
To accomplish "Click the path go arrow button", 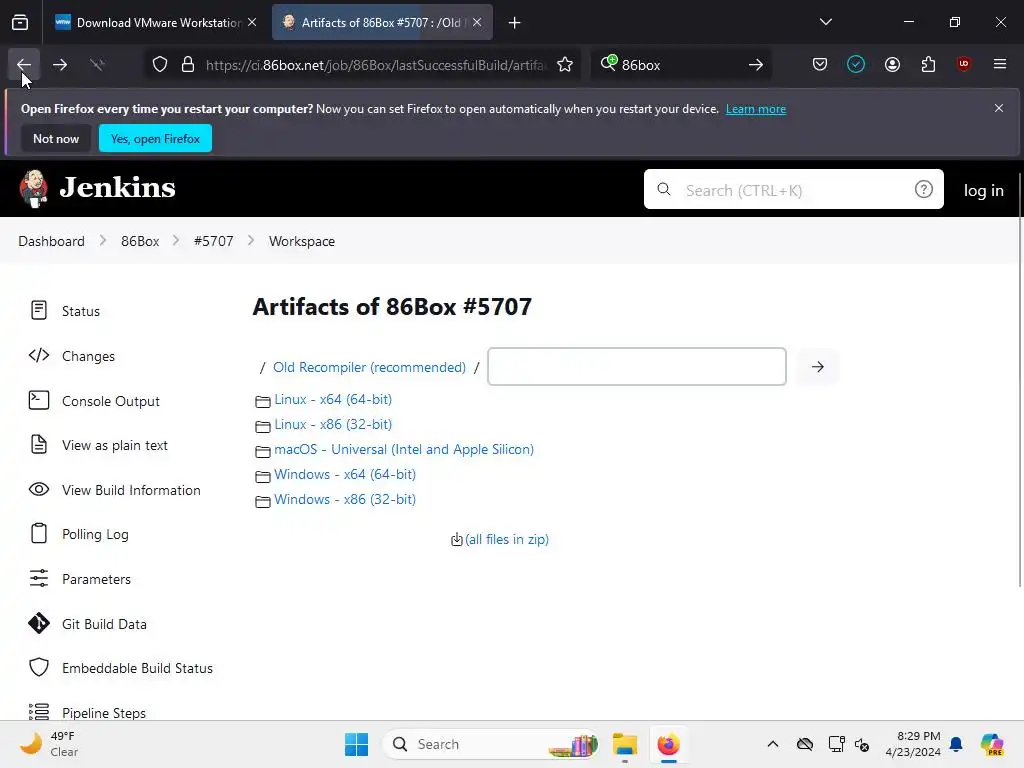I will click(x=818, y=366).
